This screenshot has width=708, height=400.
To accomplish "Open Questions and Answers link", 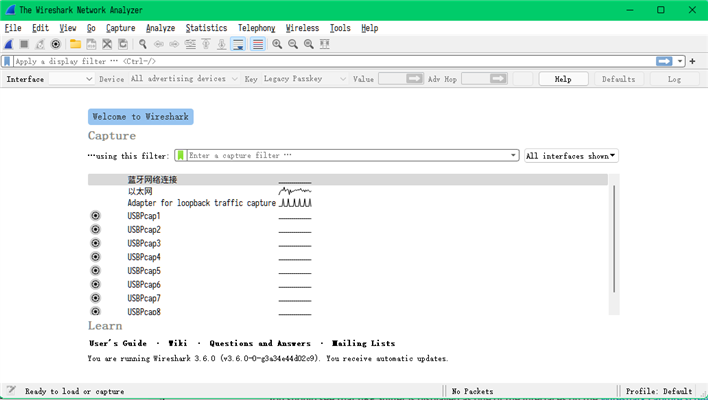I will tap(260, 343).
